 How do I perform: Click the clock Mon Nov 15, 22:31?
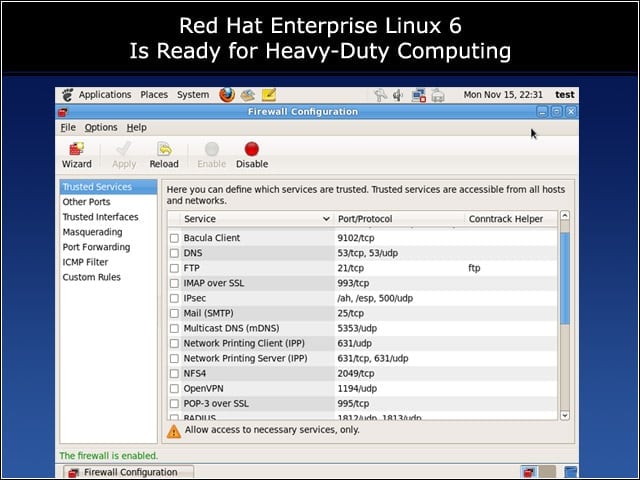(x=503, y=95)
